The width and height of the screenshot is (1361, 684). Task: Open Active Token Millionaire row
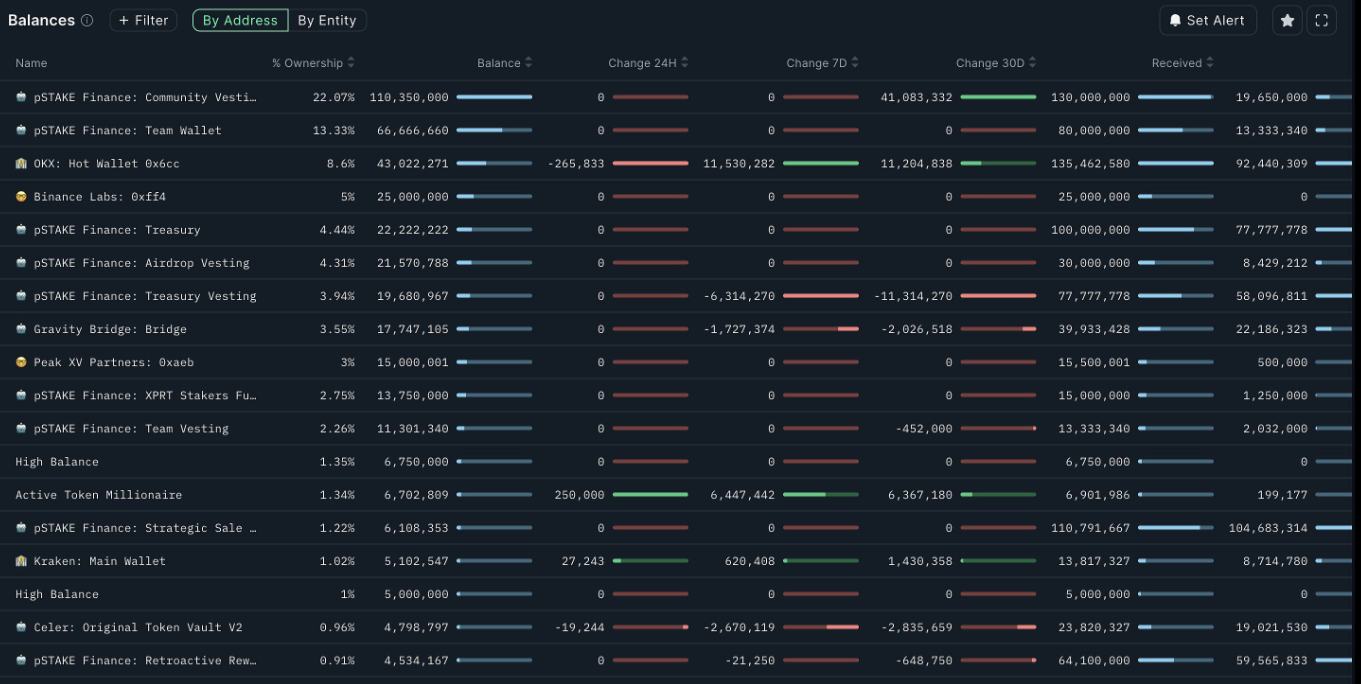click(x=98, y=495)
